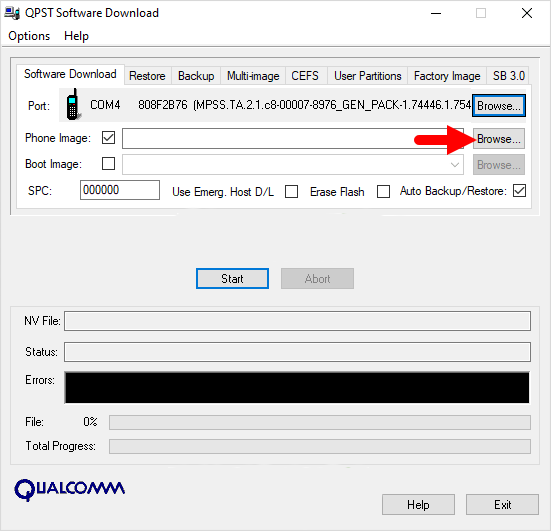This screenshot has width=551, height=531.
Task: Click the QPST app icon in title bar
Action: pos(12,13)
